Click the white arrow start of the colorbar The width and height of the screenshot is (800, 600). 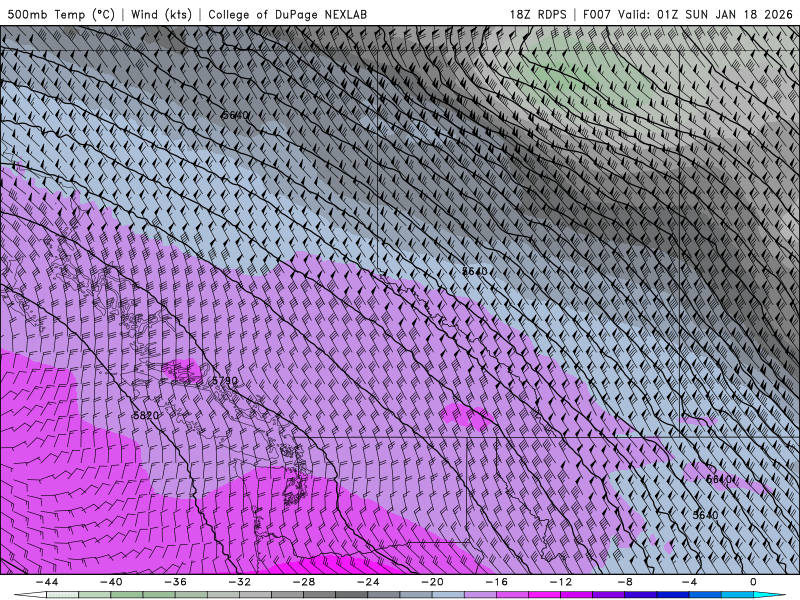(x=31, y=595)
